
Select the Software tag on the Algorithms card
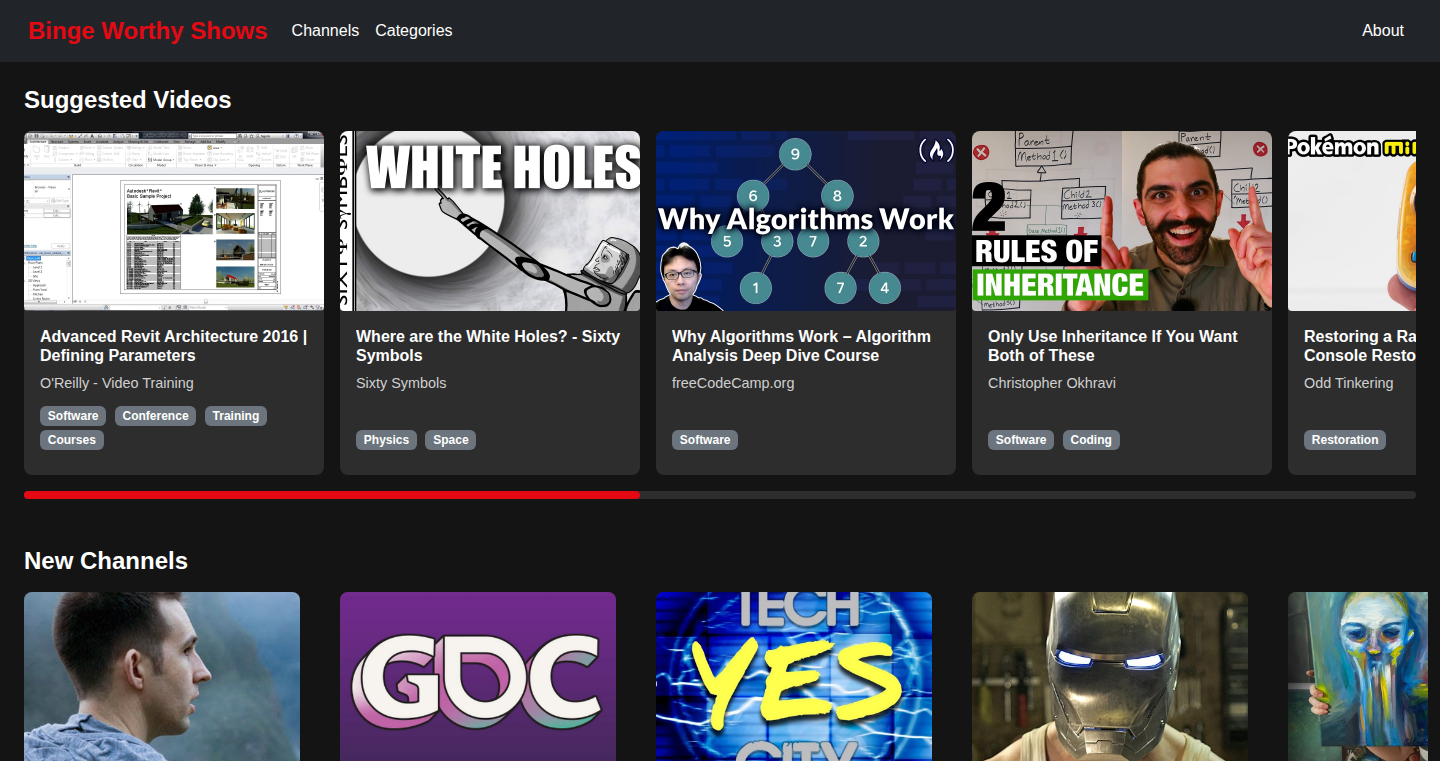point(705,440)
